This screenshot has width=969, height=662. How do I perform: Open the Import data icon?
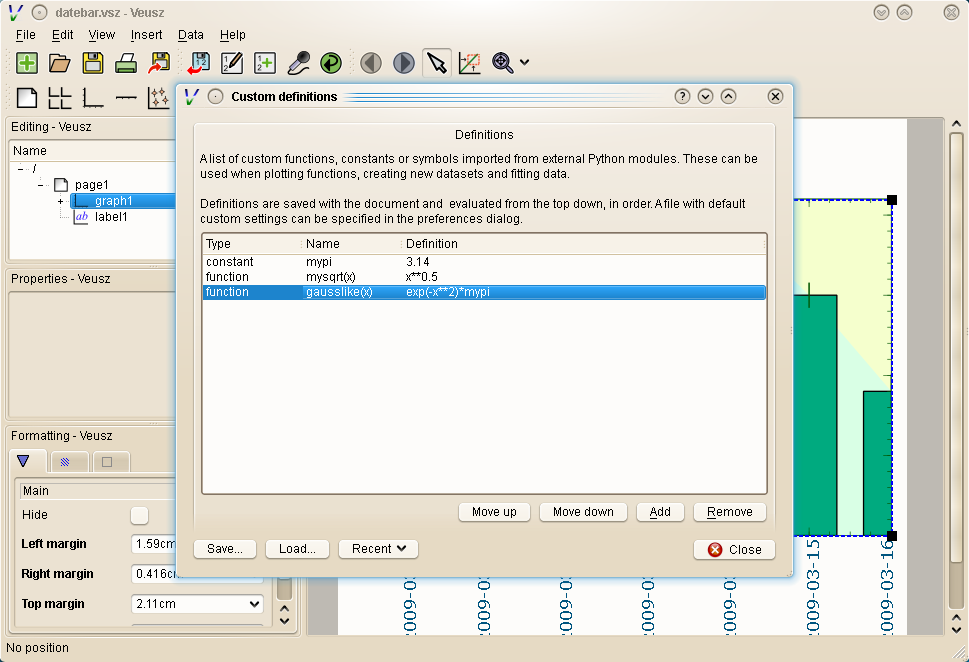coord(199,63)
